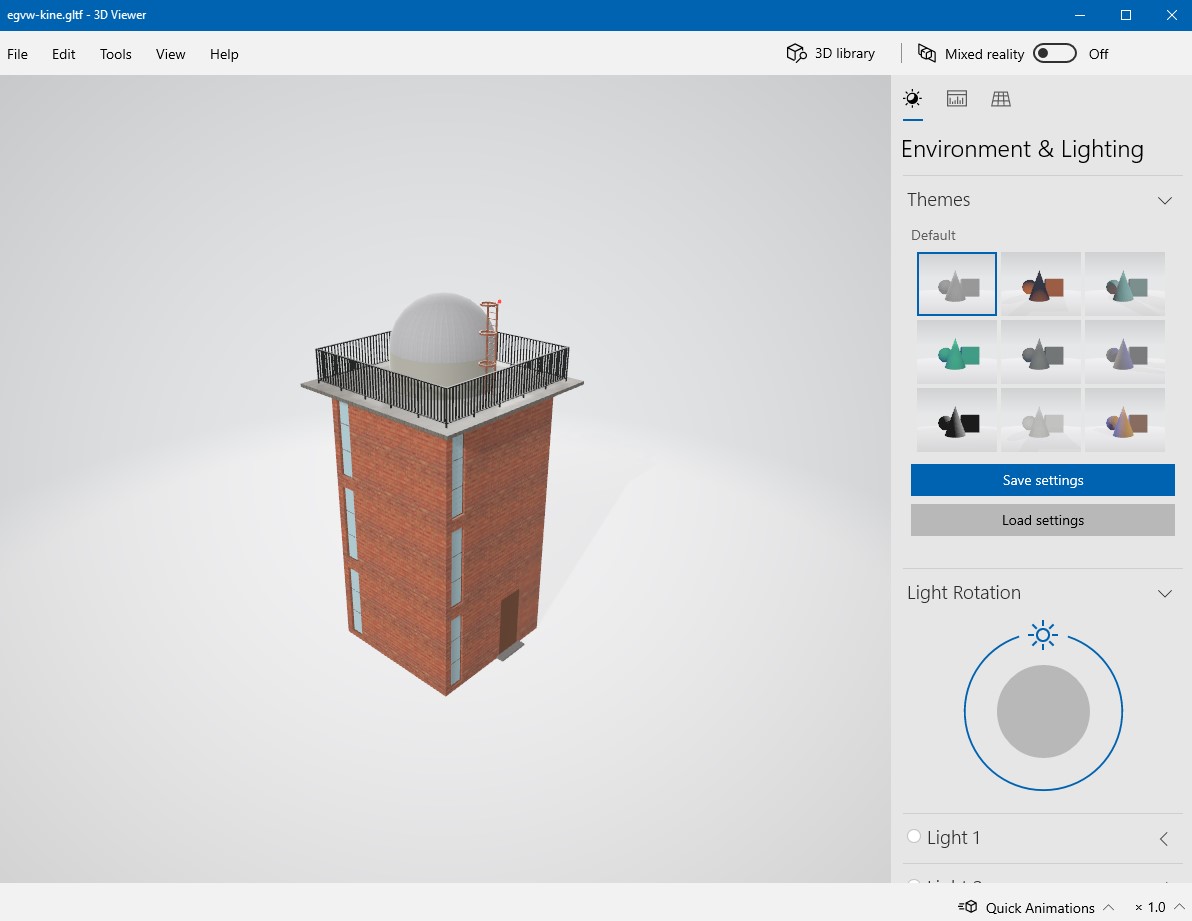Expand the Quick Animations menu arrow
This screenshot has height=921, width=1192.
[1108, 907]
